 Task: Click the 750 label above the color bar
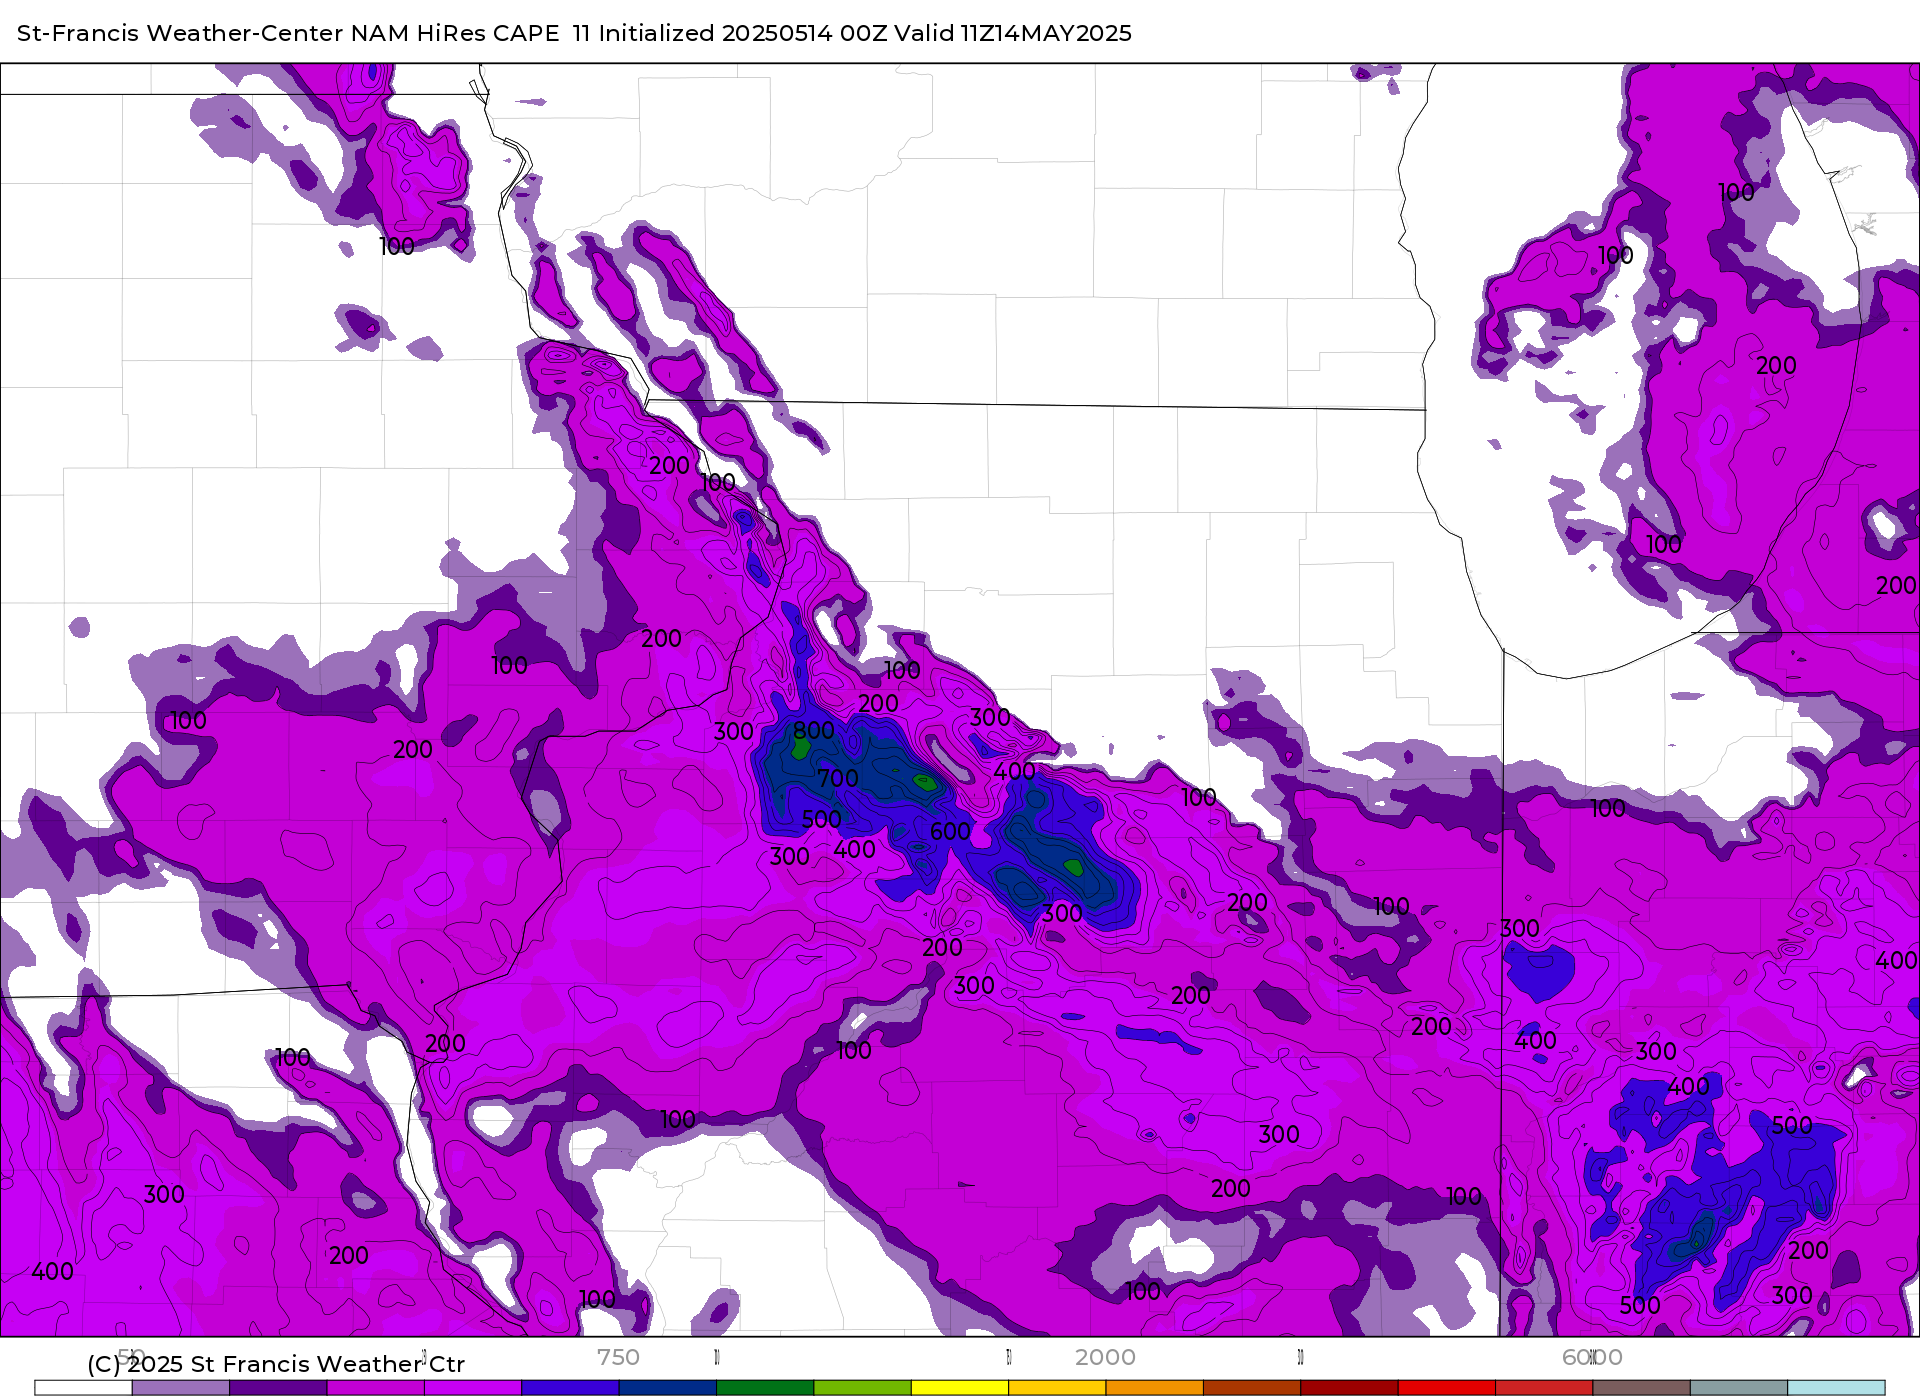[618, 1357]
